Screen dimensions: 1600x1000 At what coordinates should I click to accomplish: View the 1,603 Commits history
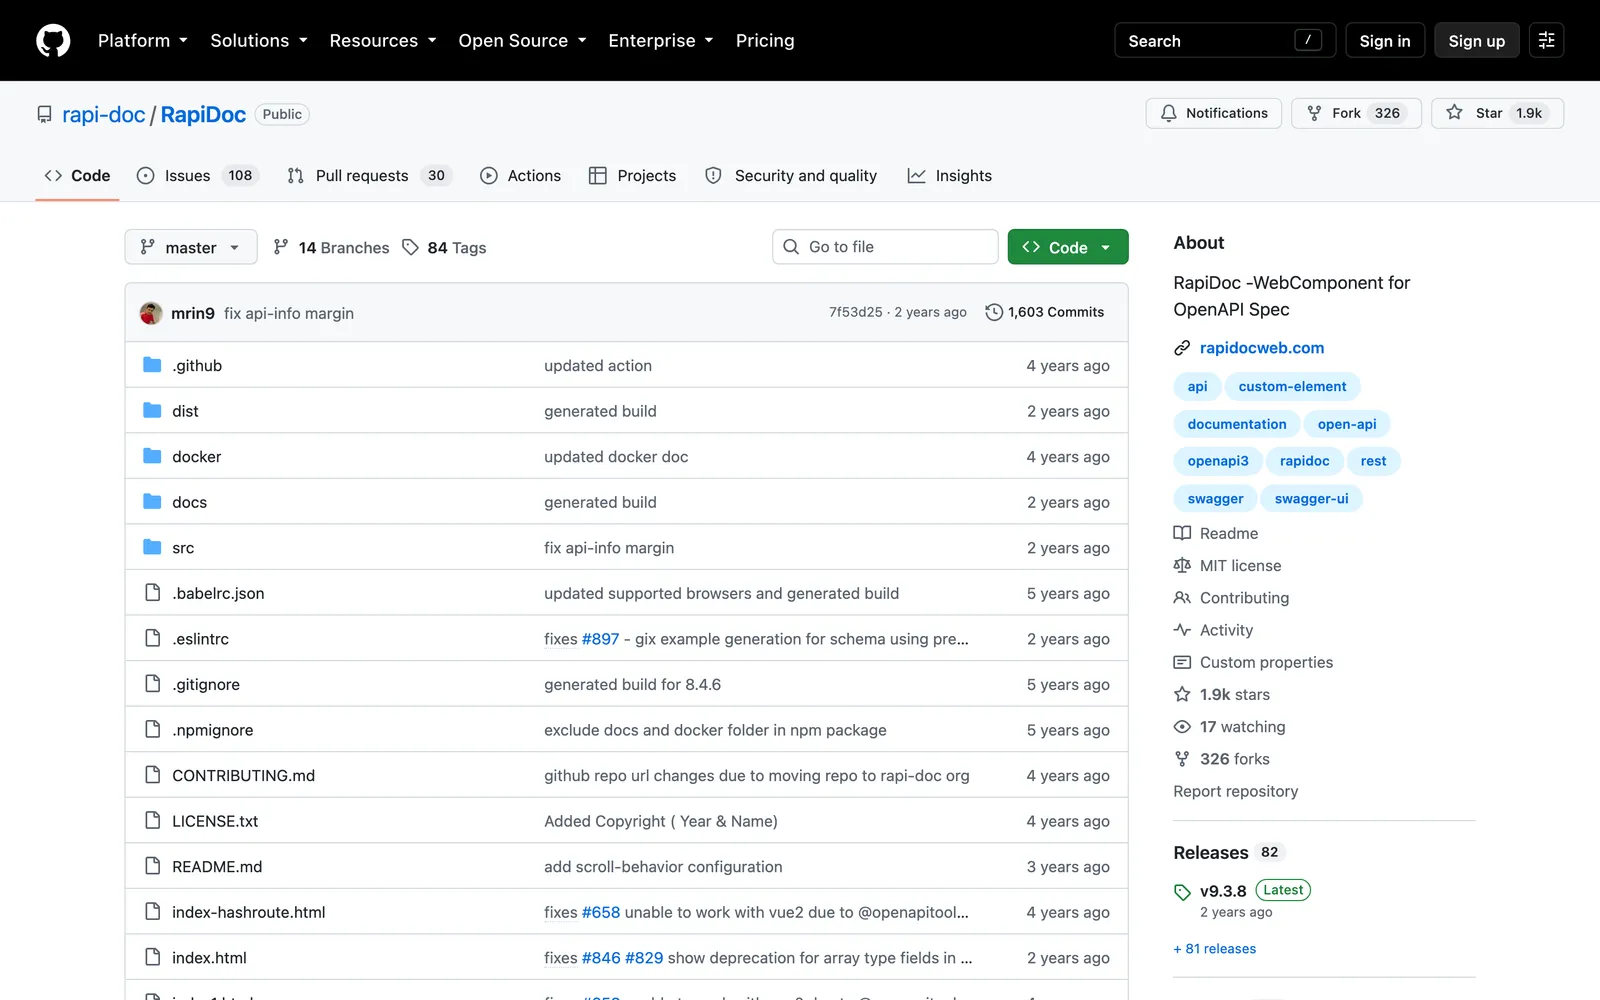pyautogui.click(x=1045, y=312)
